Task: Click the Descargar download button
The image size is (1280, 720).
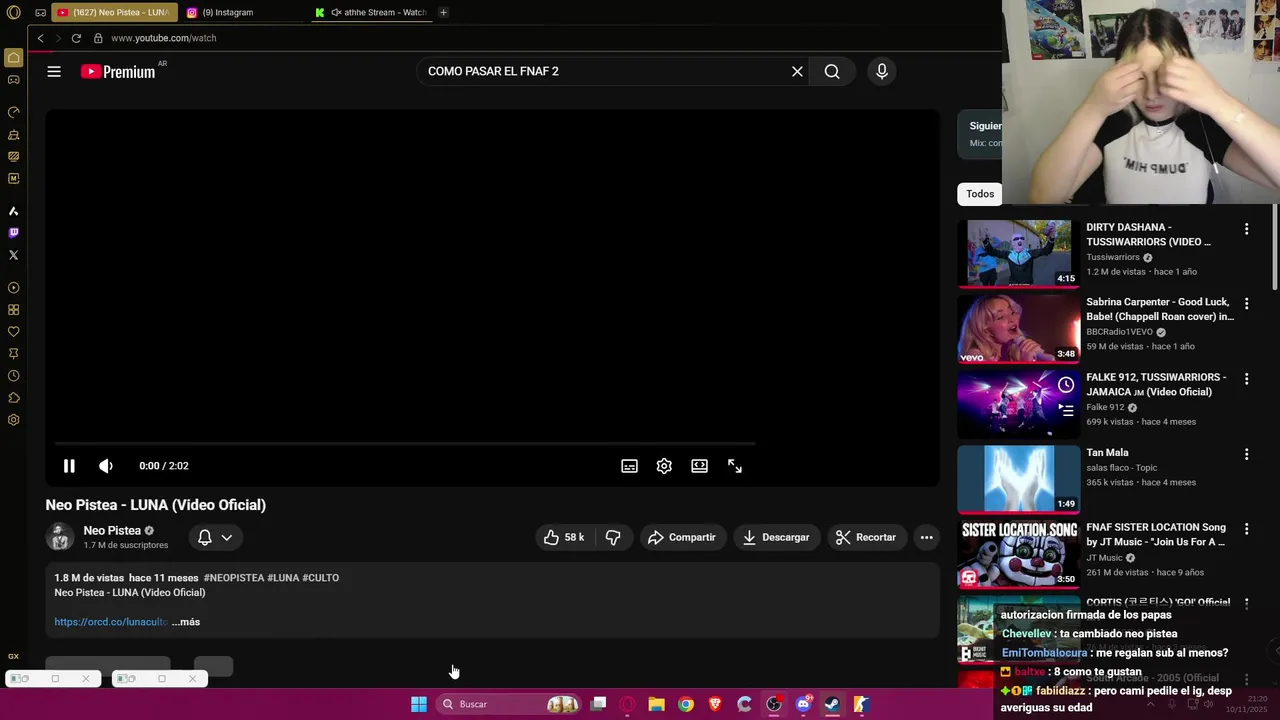Action: point(776,537)
